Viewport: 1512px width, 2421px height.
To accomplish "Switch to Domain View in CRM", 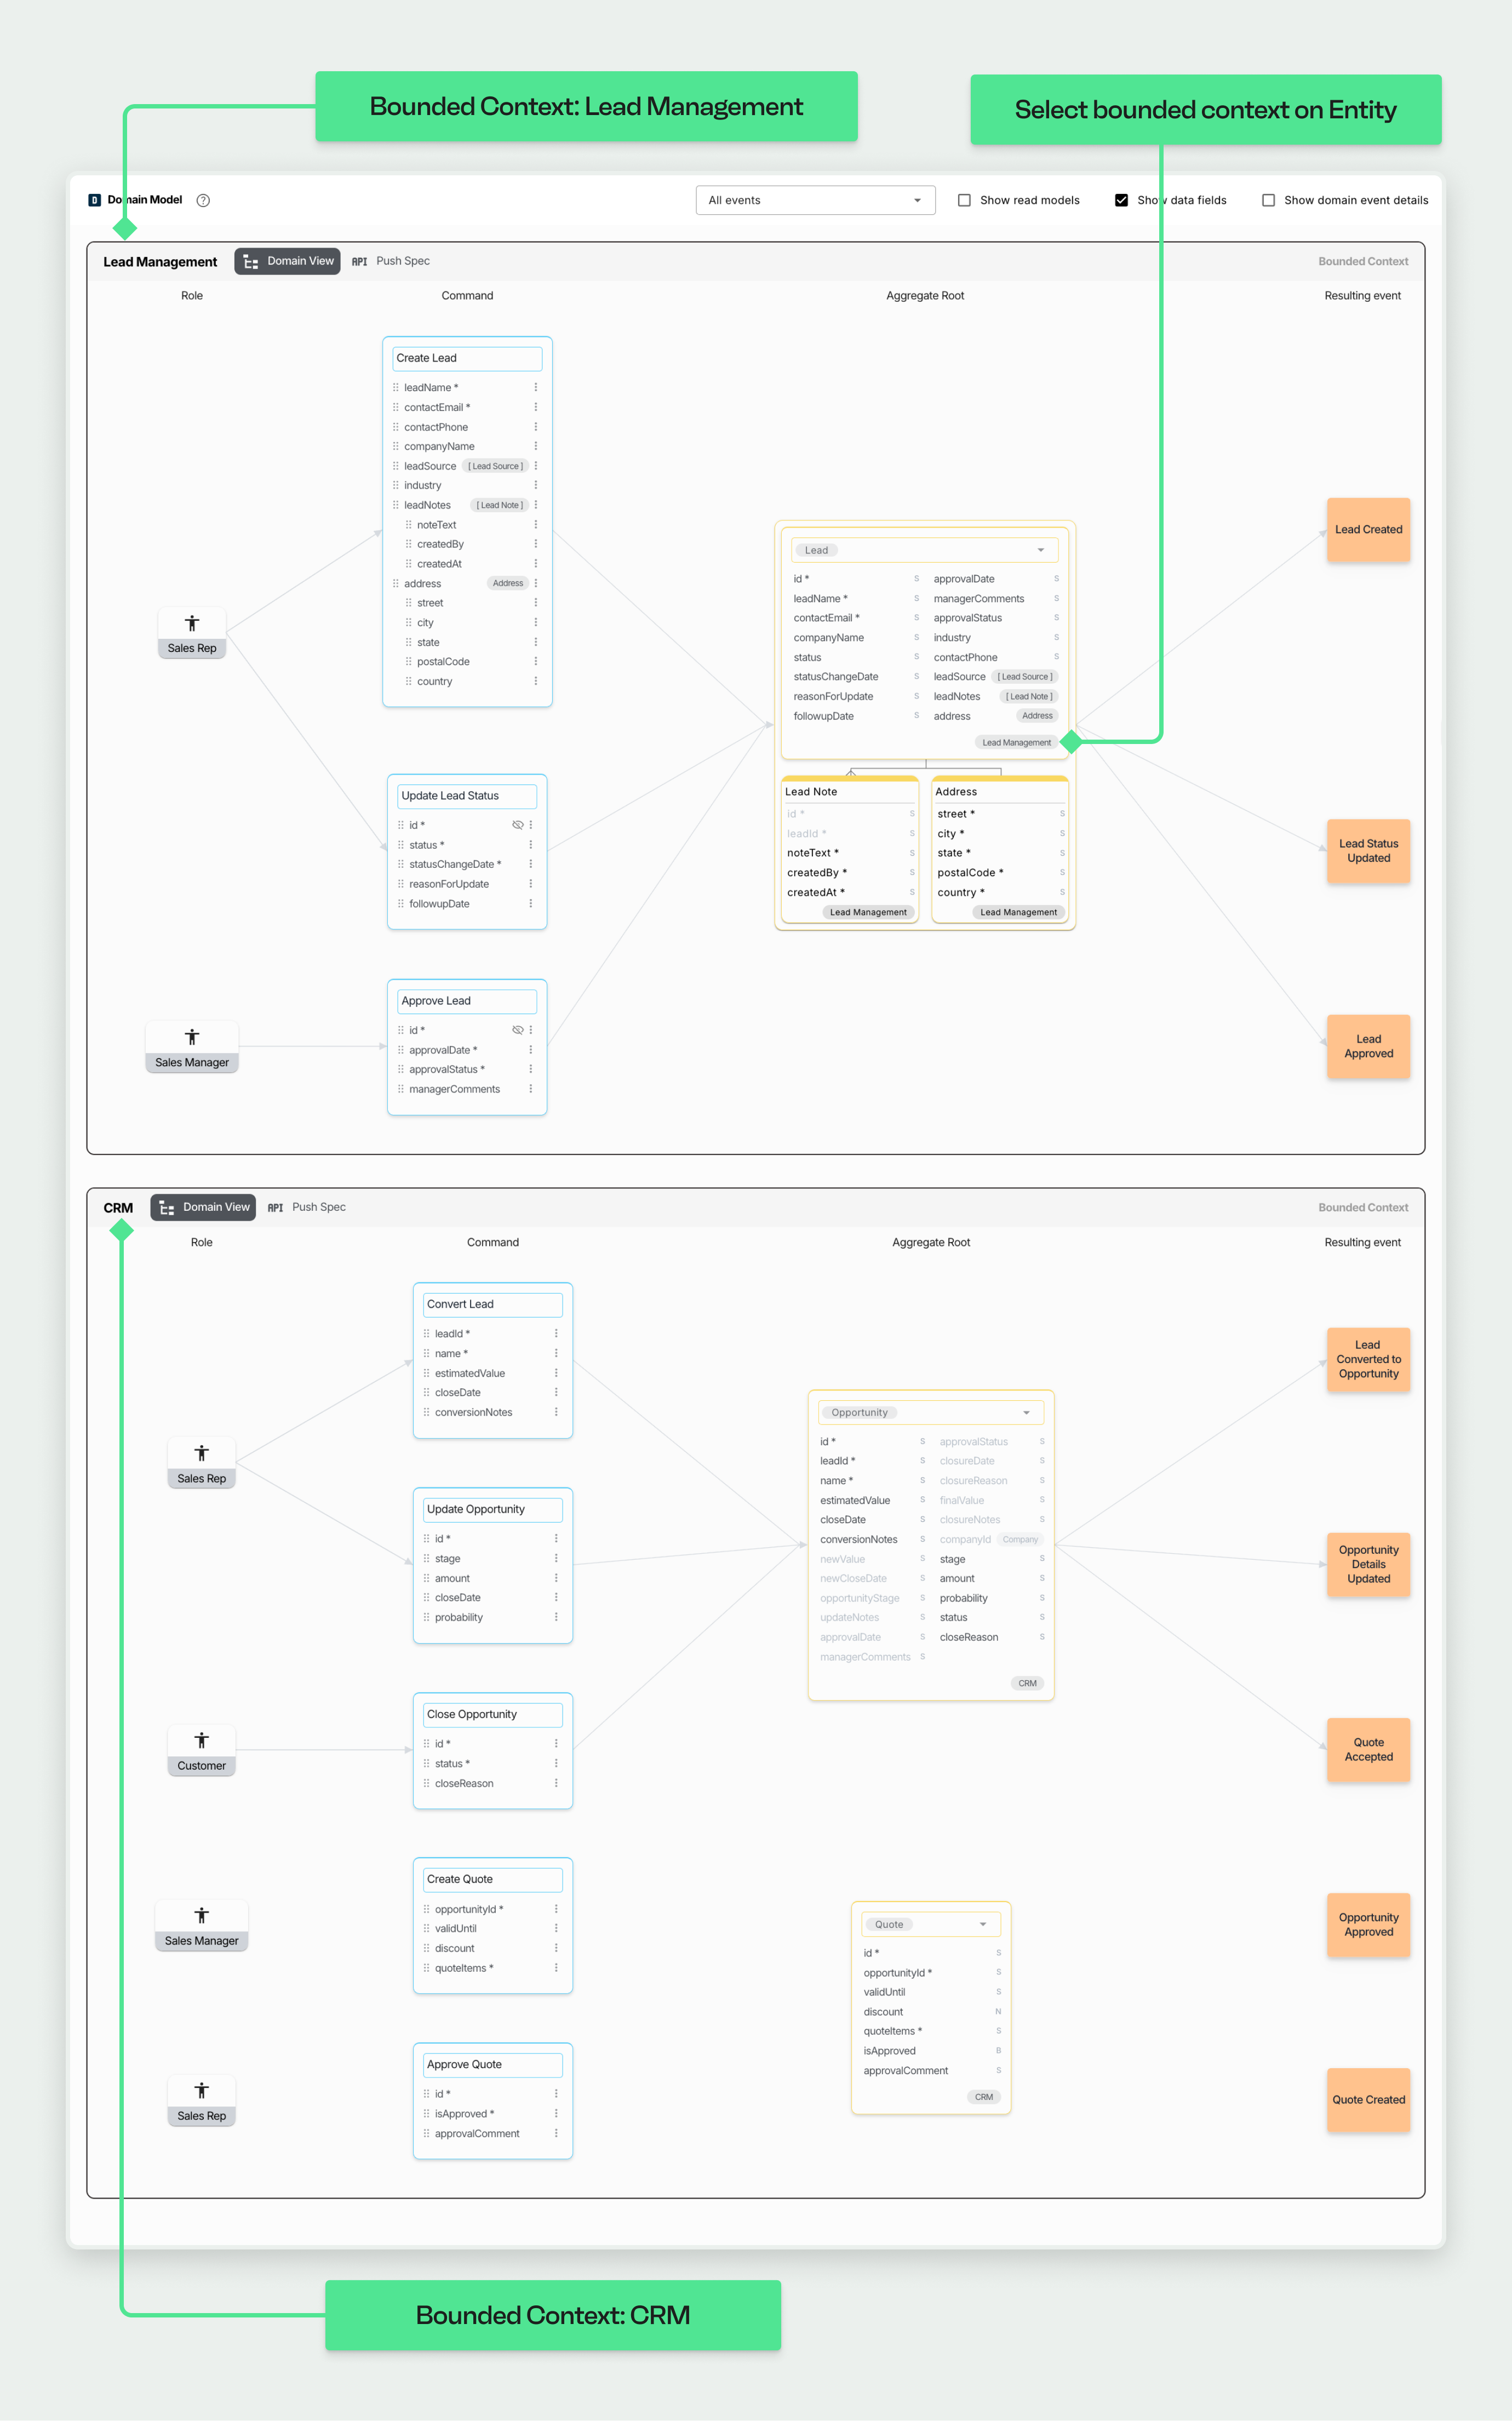I will click(x=204, y=1207).
